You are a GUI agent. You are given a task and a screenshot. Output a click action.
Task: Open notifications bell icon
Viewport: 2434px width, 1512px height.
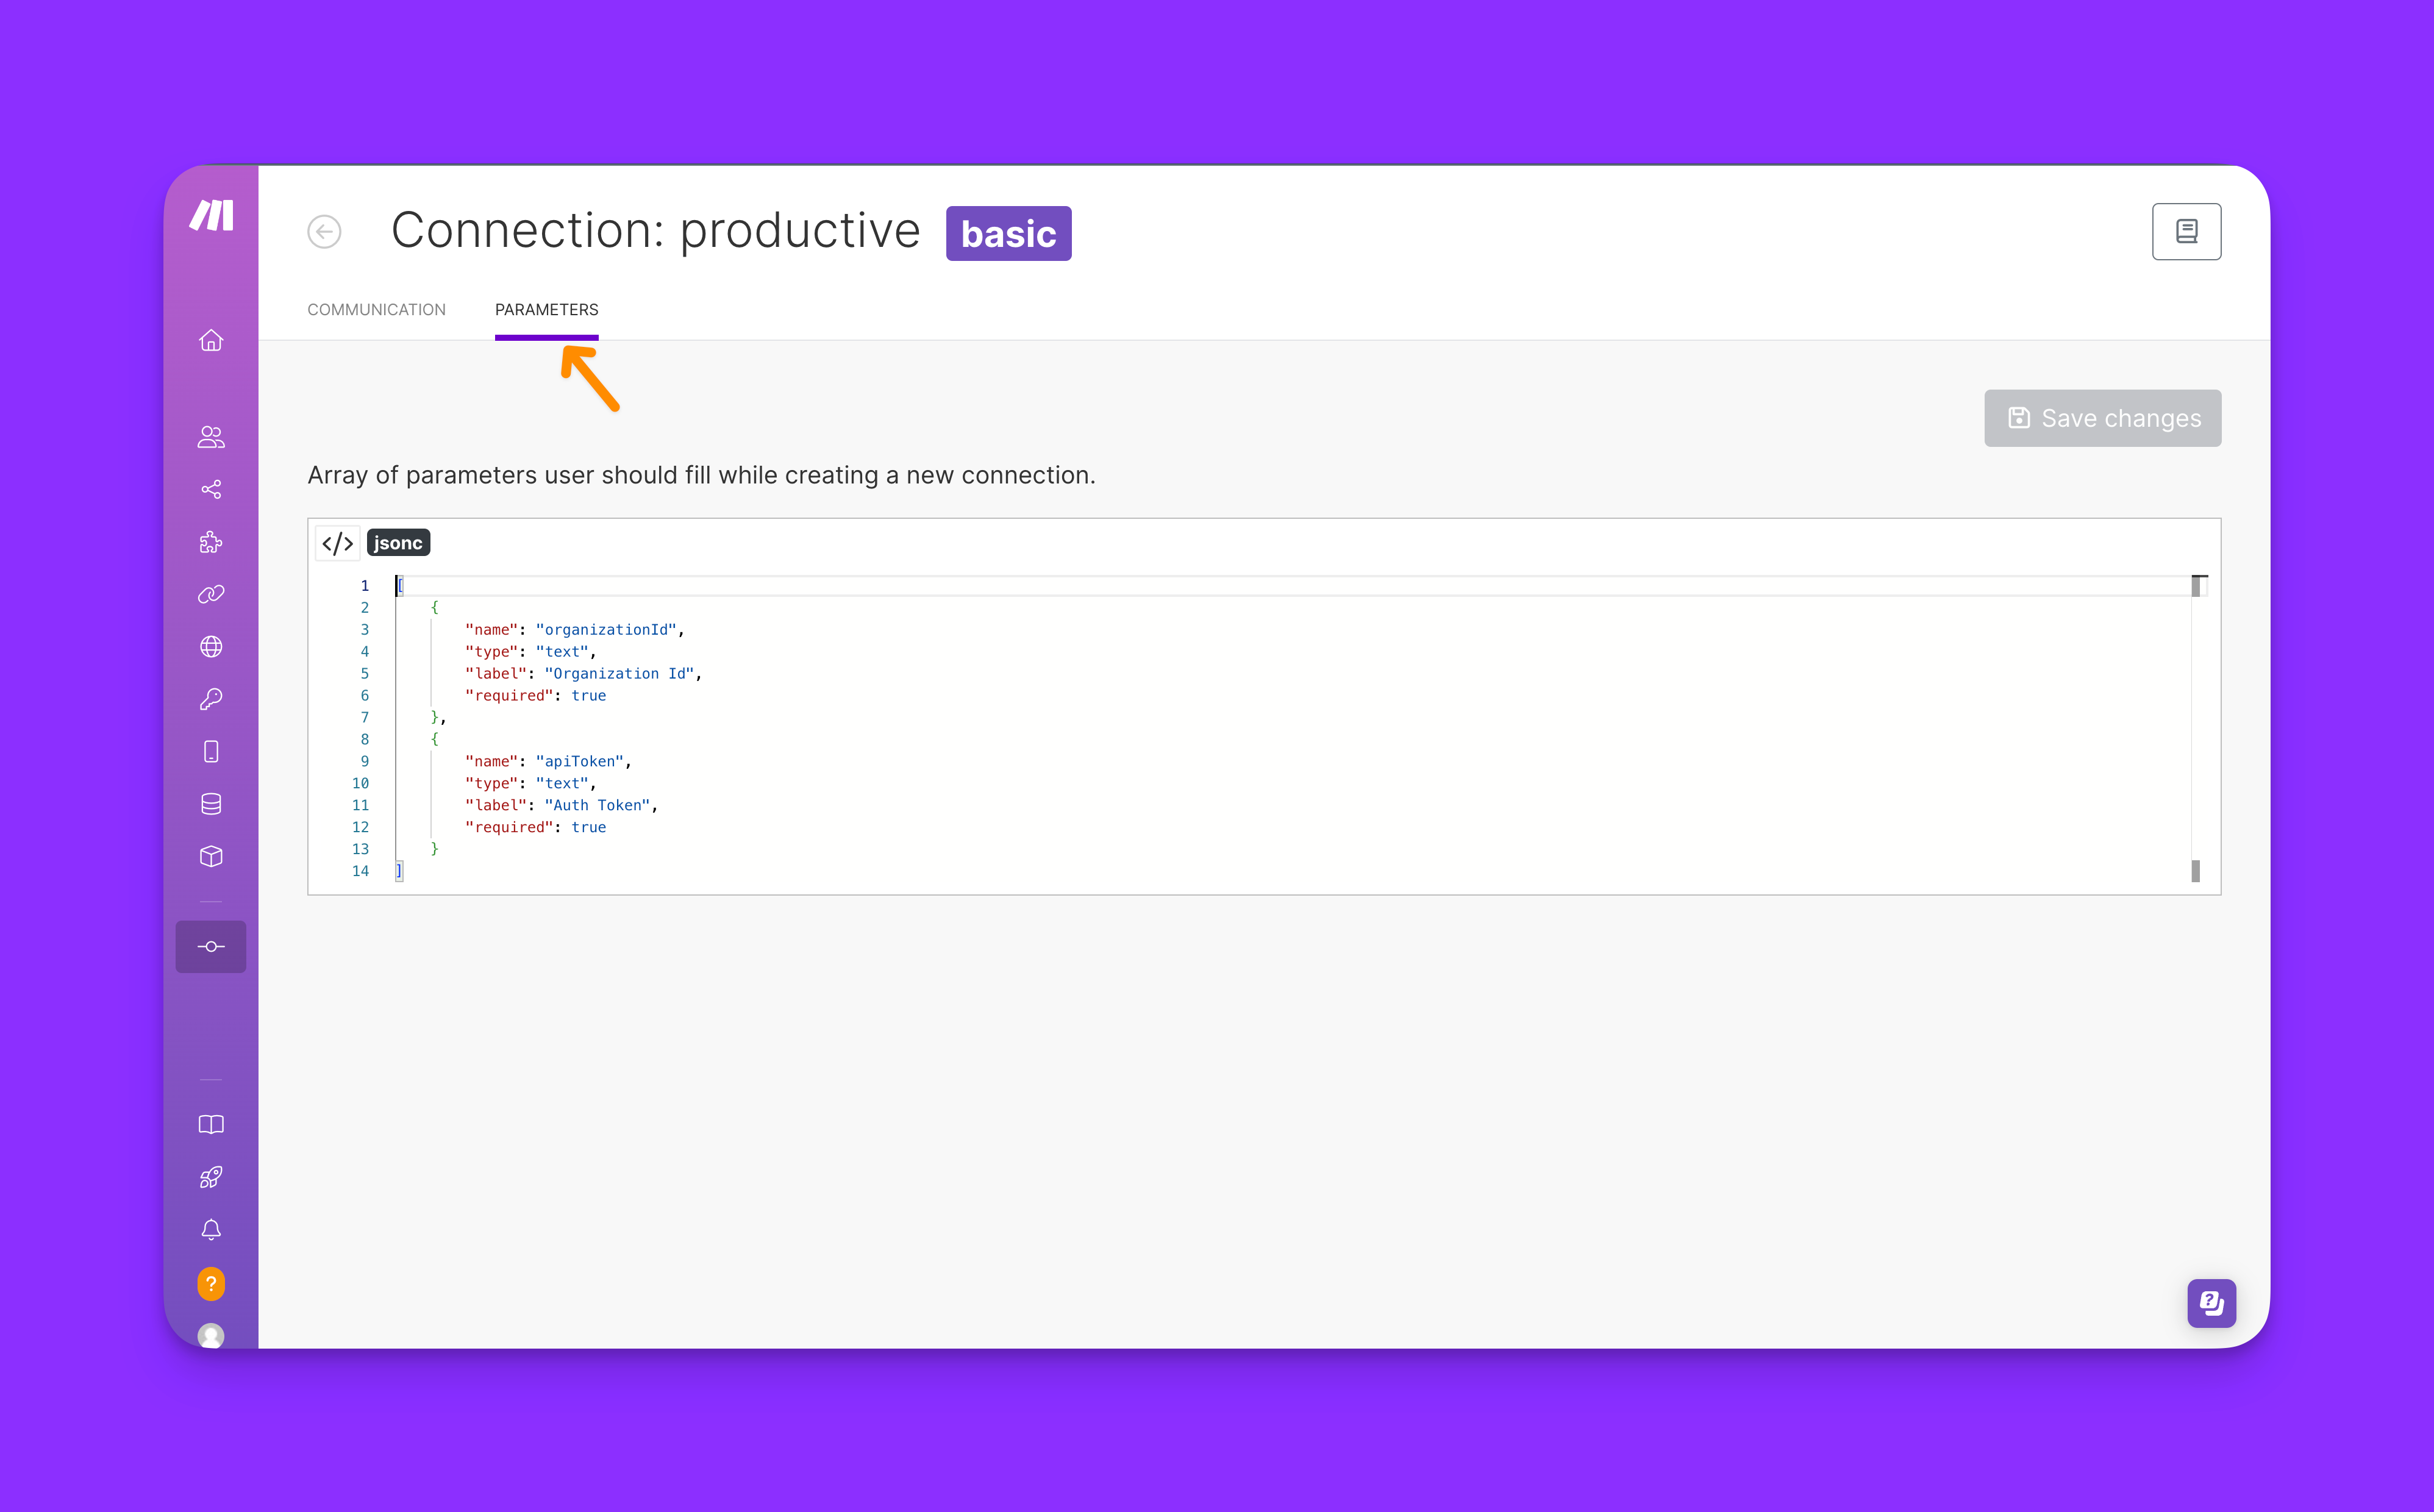click(x=211, y=1230)
